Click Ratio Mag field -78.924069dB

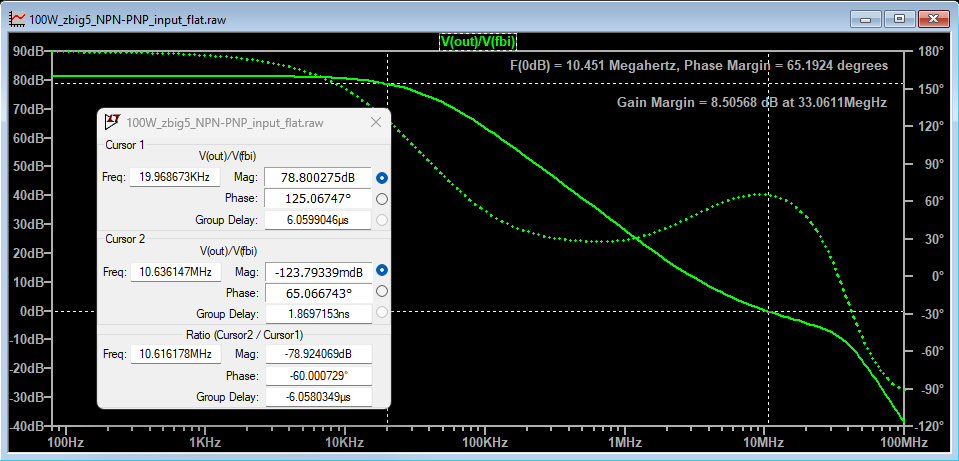click(x=317, y=354)
